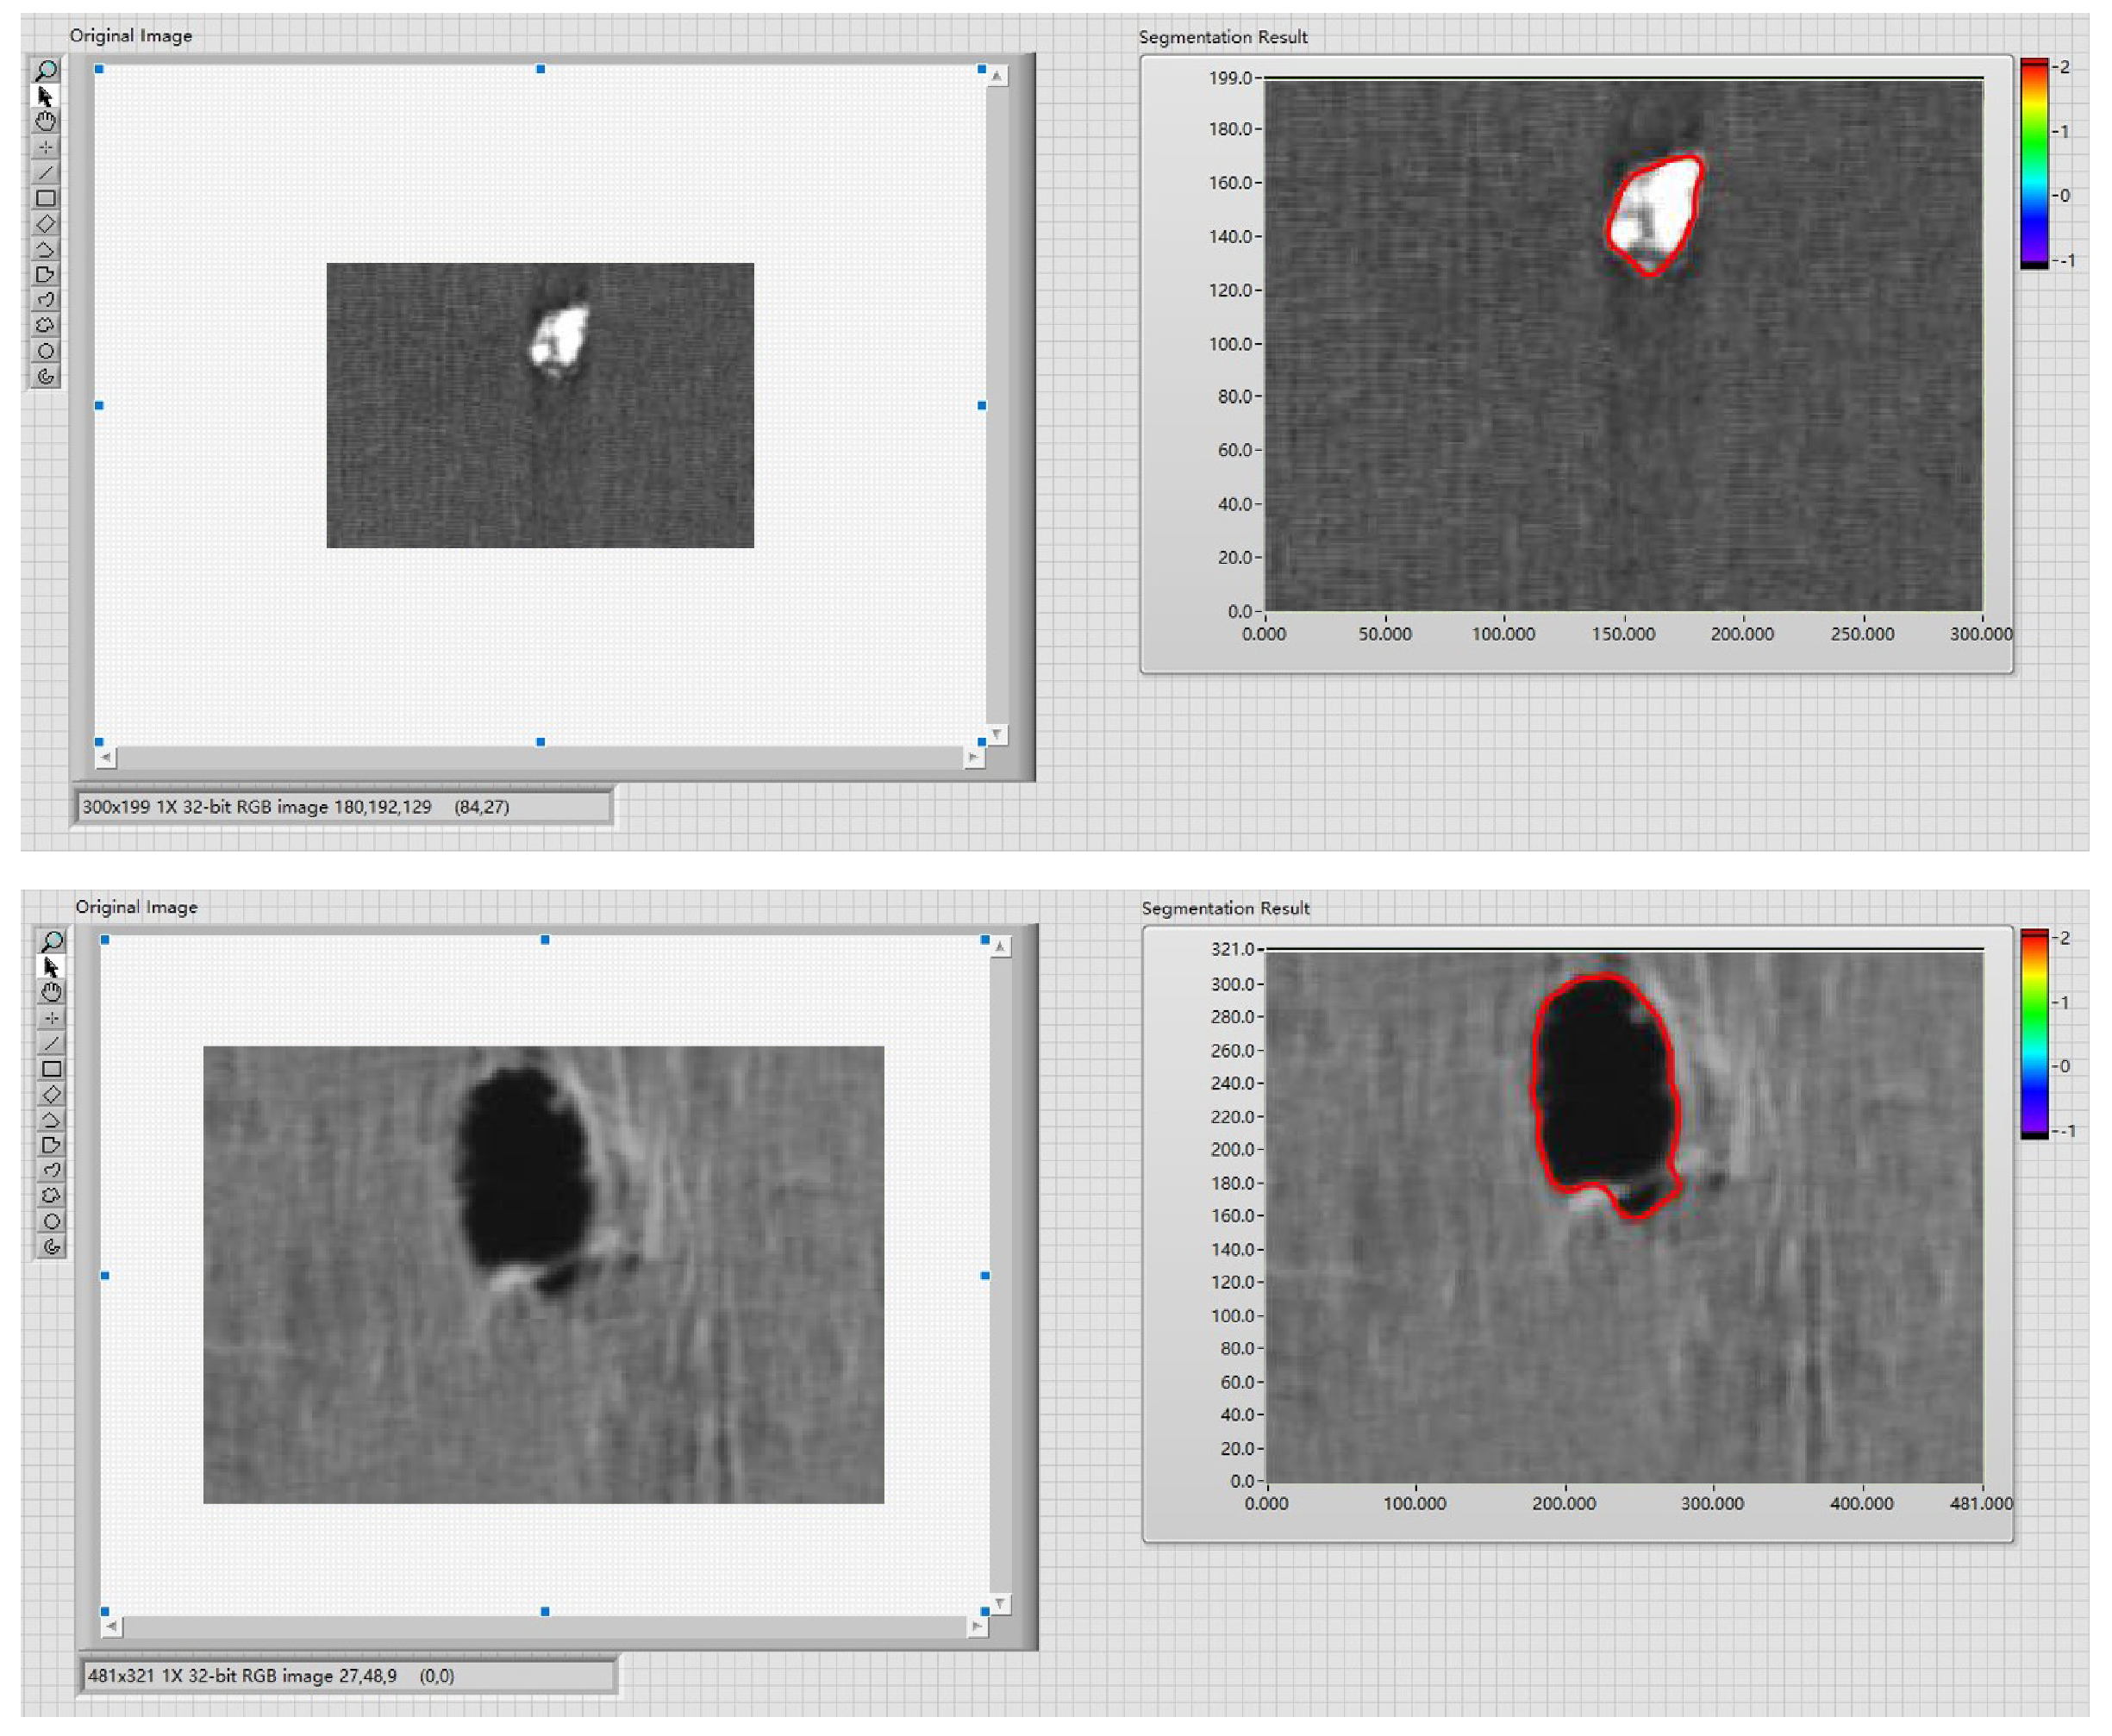Click the status bar reading 300x199 1X 32-bit RGB

[x=345, y=807]
